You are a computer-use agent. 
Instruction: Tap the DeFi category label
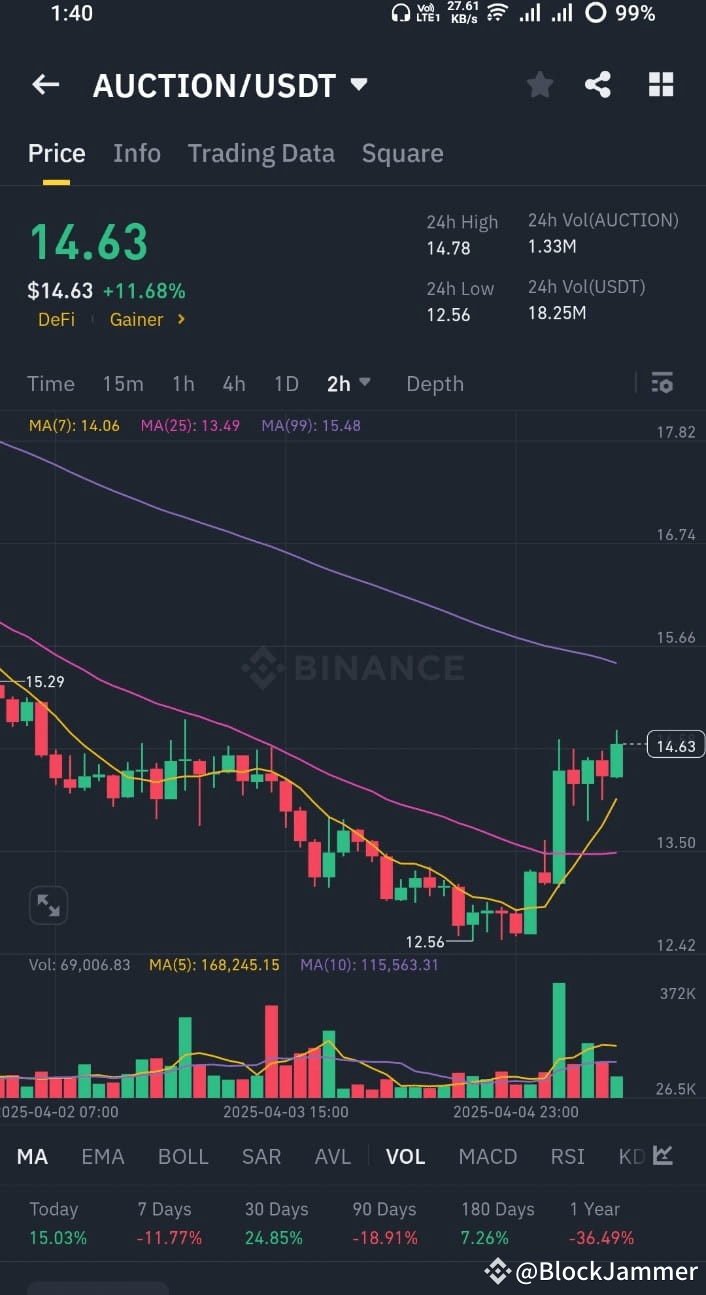point(56,319)
